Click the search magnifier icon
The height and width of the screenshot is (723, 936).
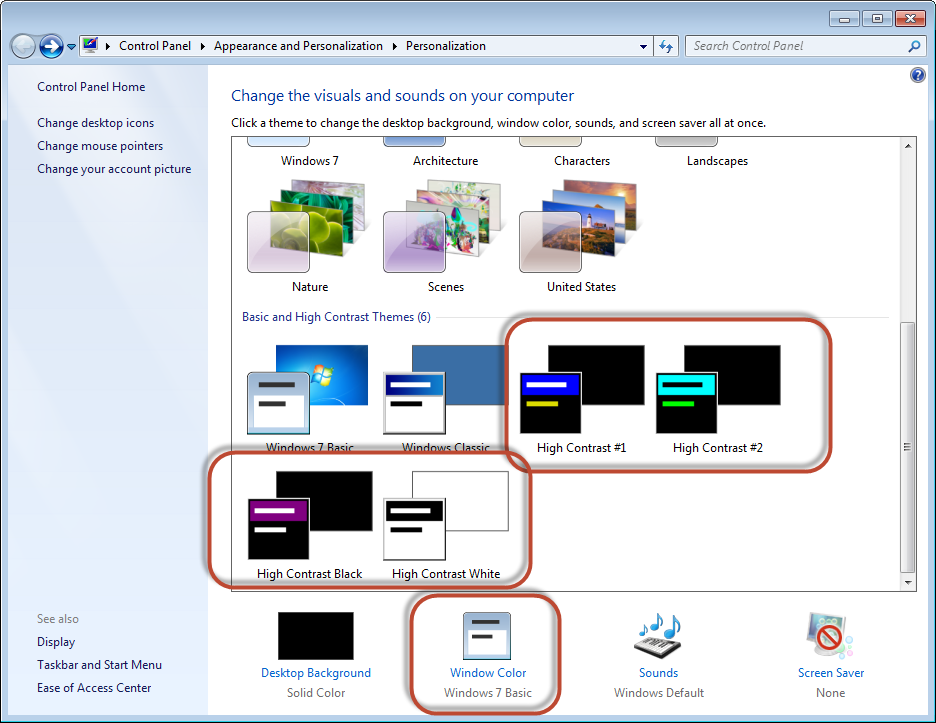914,46
